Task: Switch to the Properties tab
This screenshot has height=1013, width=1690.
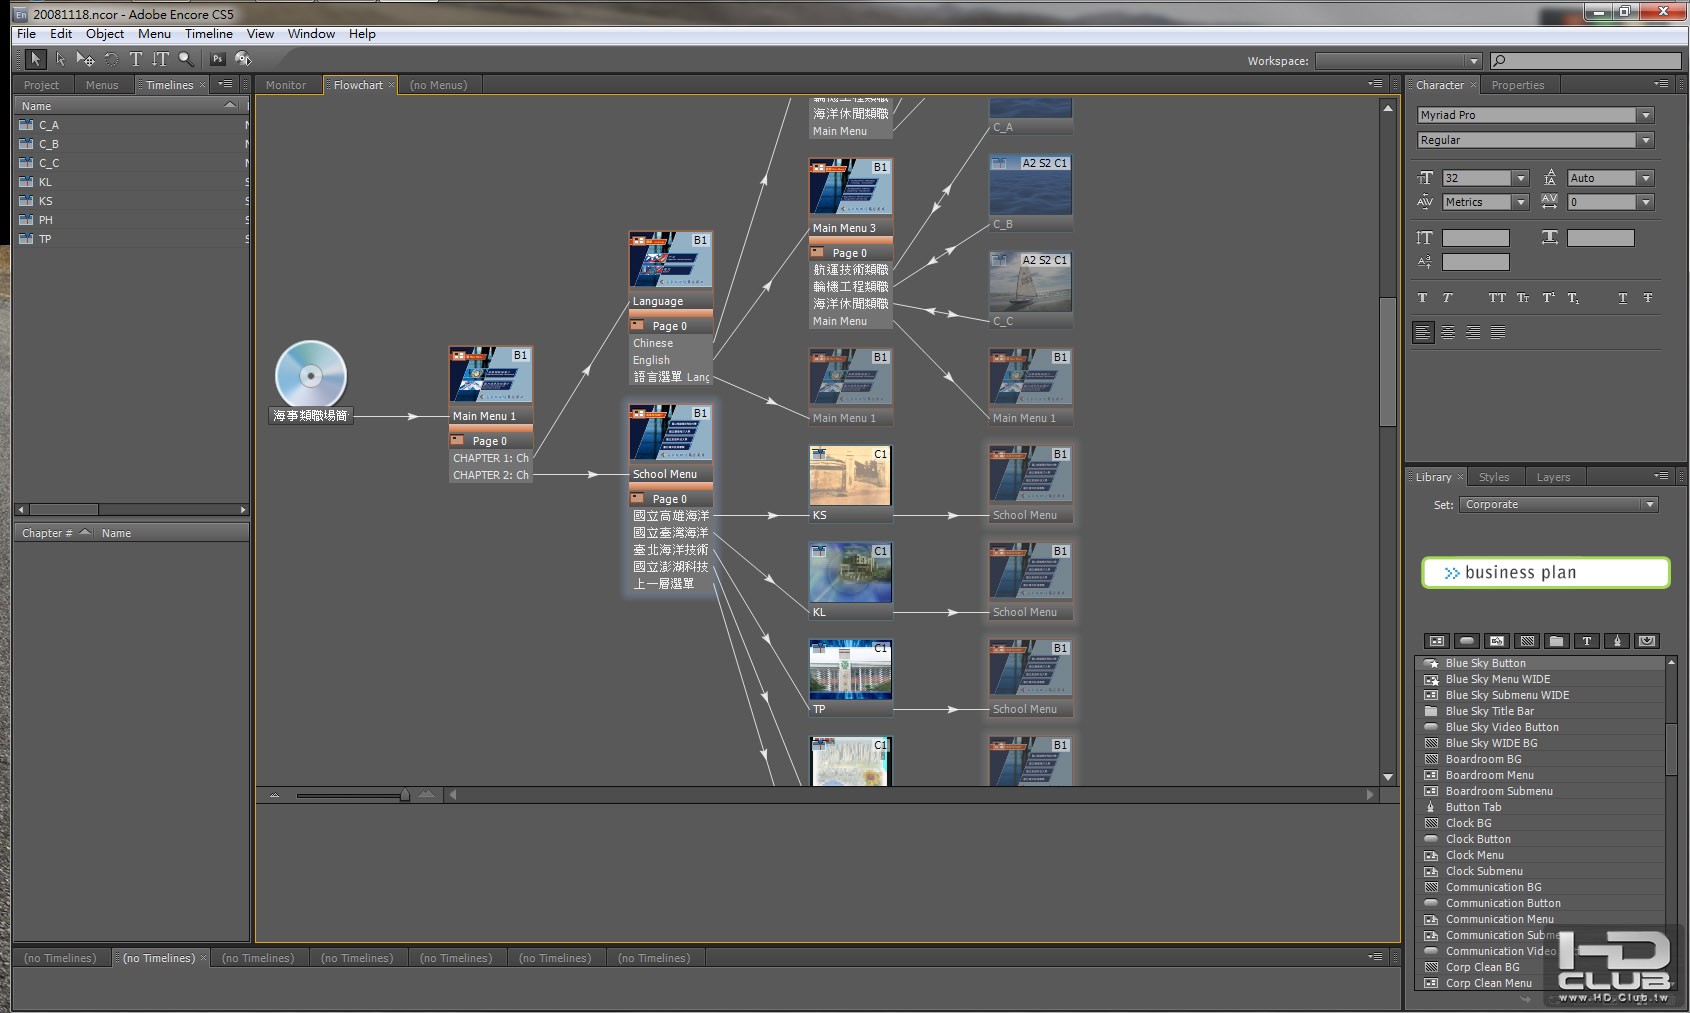Action: click(x=1518, y=85)
